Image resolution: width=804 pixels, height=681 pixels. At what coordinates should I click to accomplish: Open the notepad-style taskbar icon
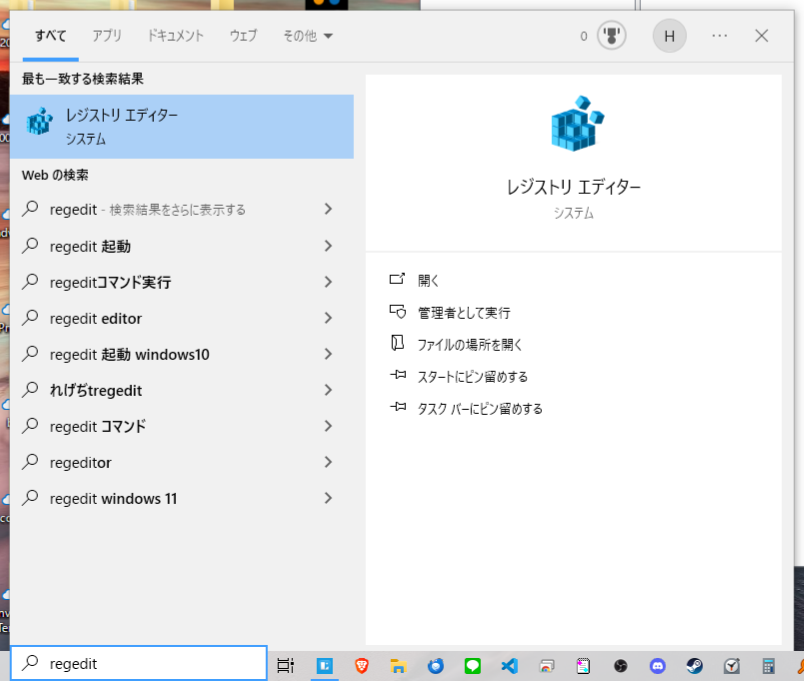tap(584, 666)
